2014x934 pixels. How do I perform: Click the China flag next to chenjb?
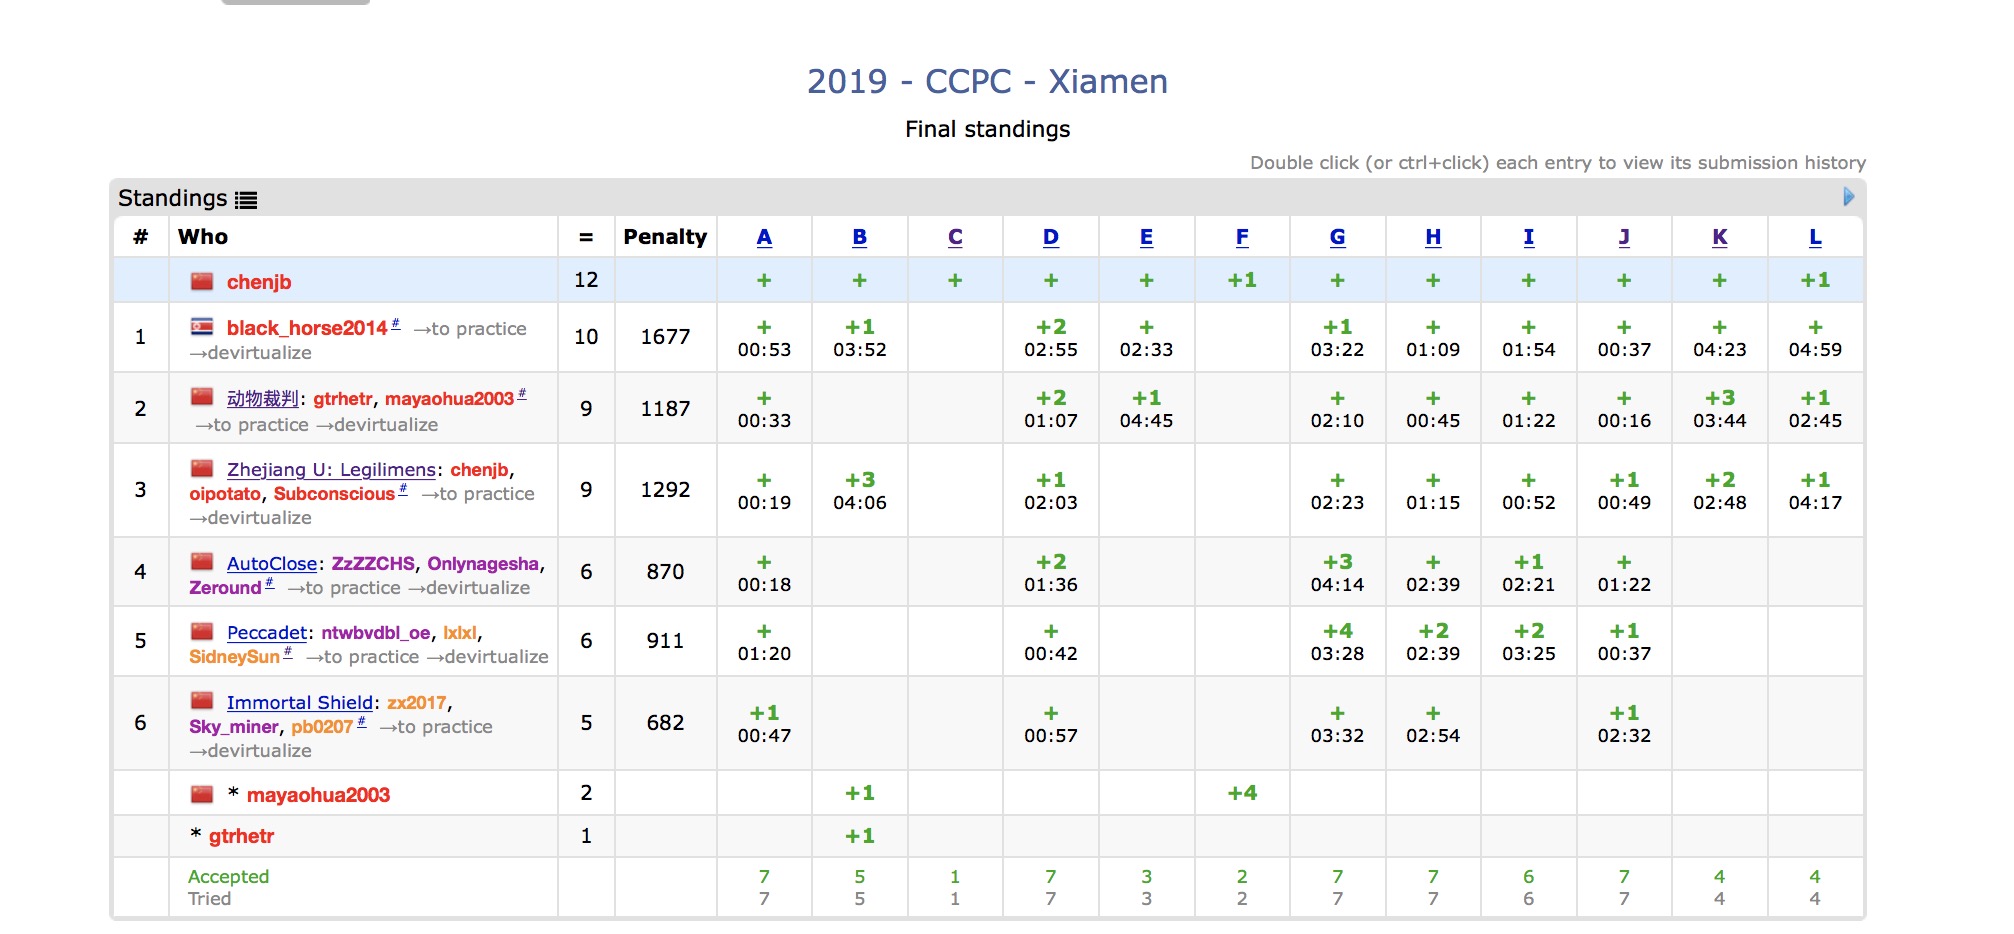pyautogui.click(x=202, y=281)
